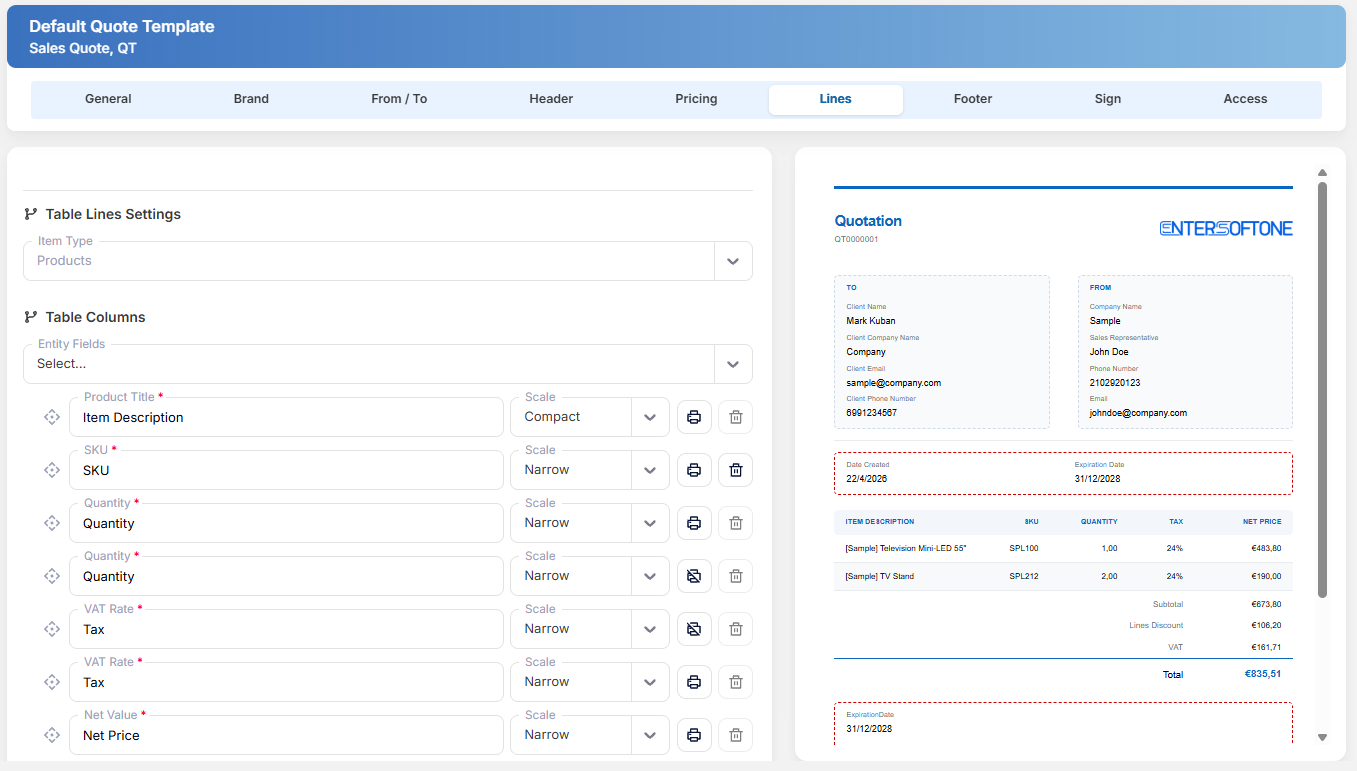Switch to the Pricing tab
This screenshot has height=771, width=1357.
696,99
